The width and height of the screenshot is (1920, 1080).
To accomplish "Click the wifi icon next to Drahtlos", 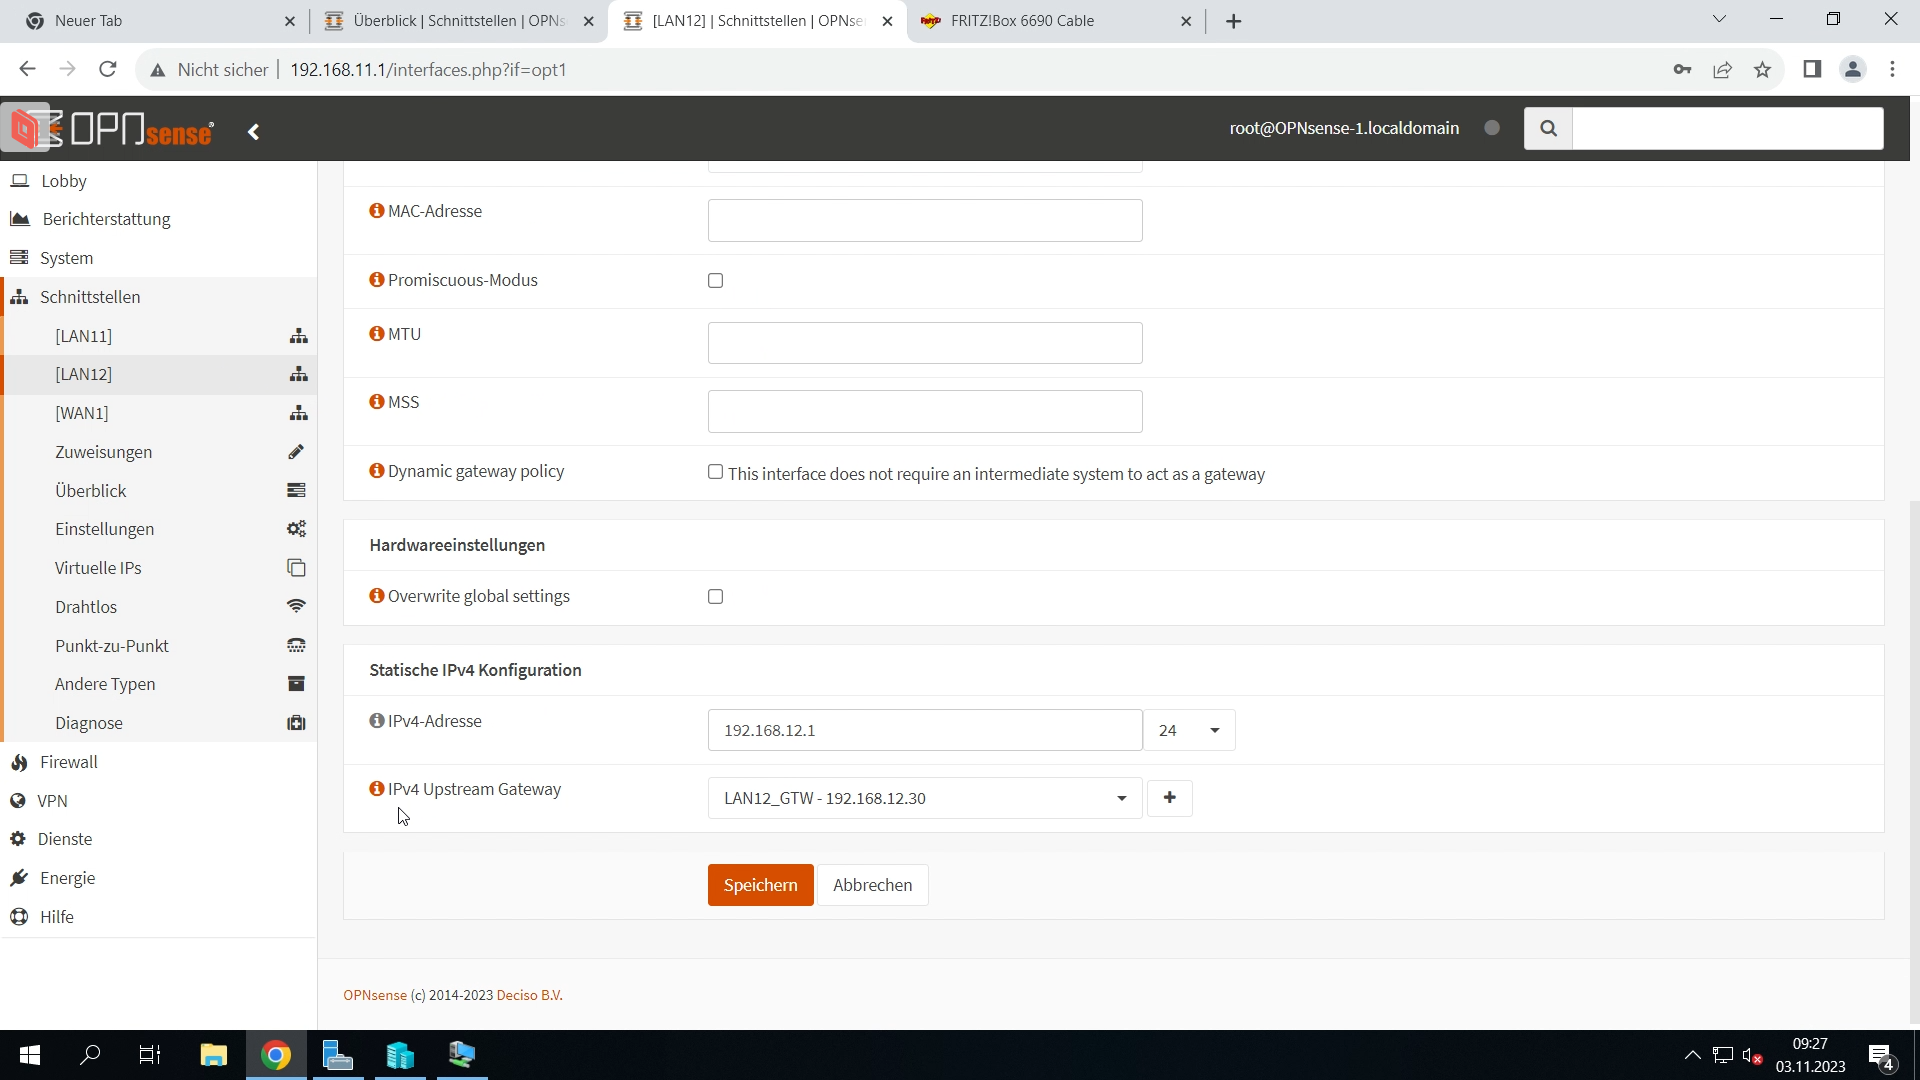I will [x=296, y=607].
